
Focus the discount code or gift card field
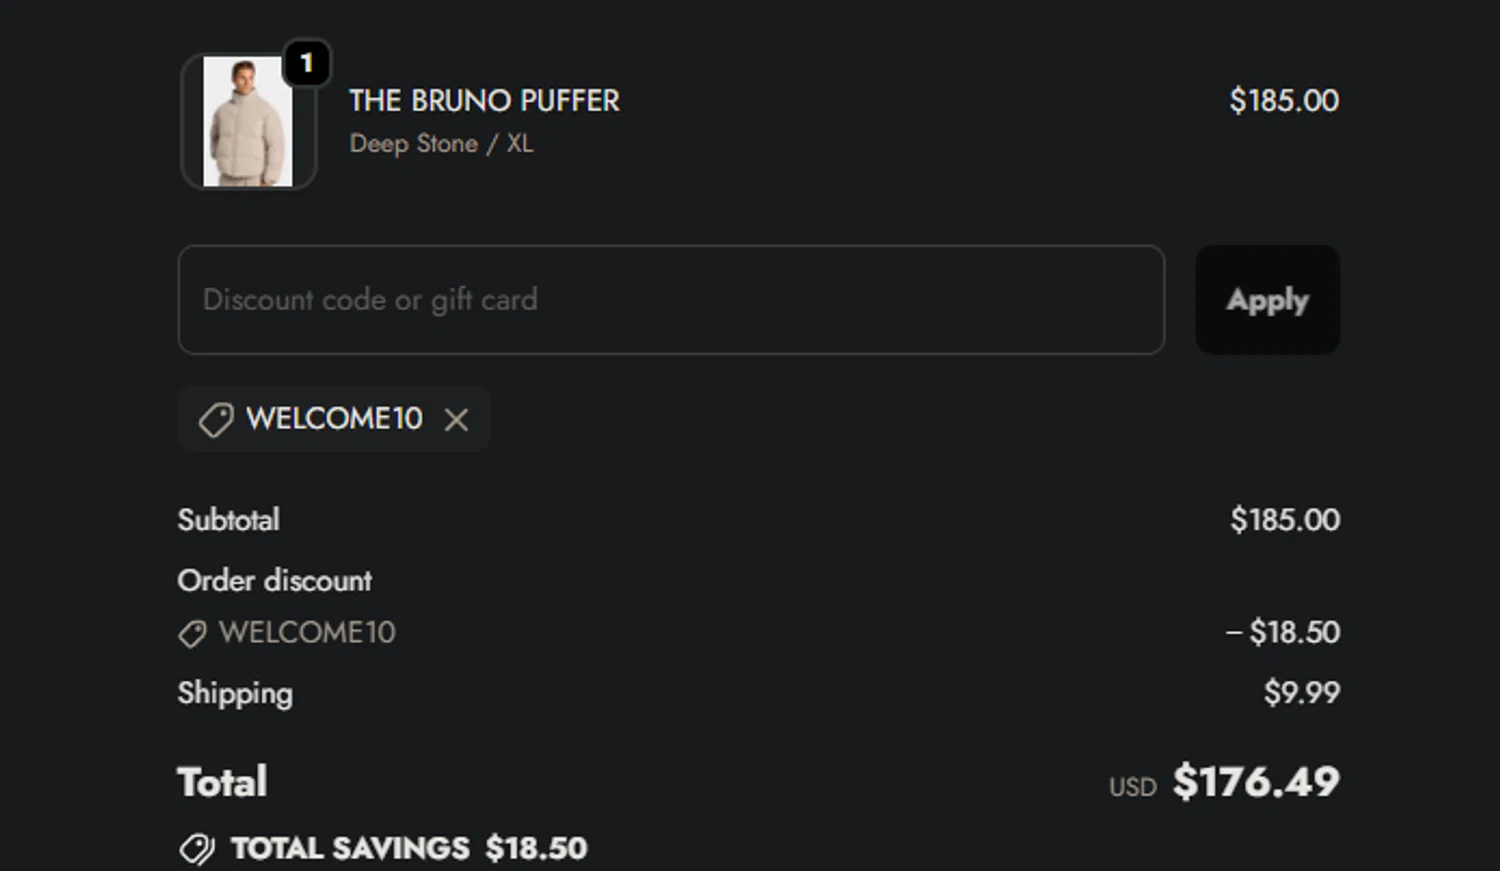coord(670,300)
